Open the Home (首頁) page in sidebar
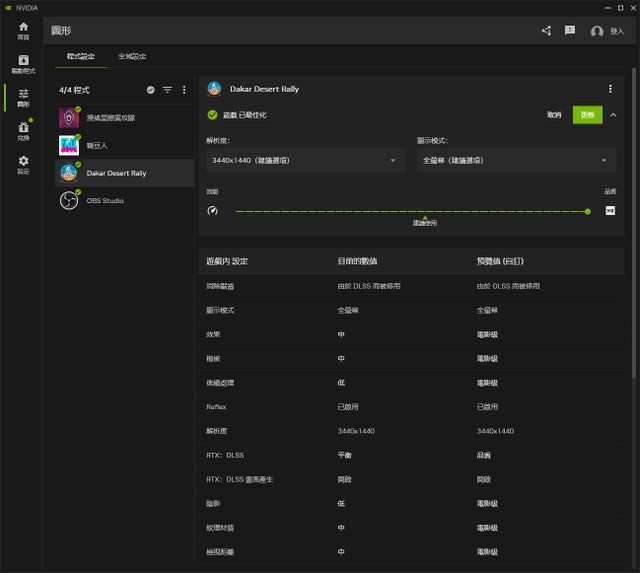 pyautogui.click(x=23, y=31)
